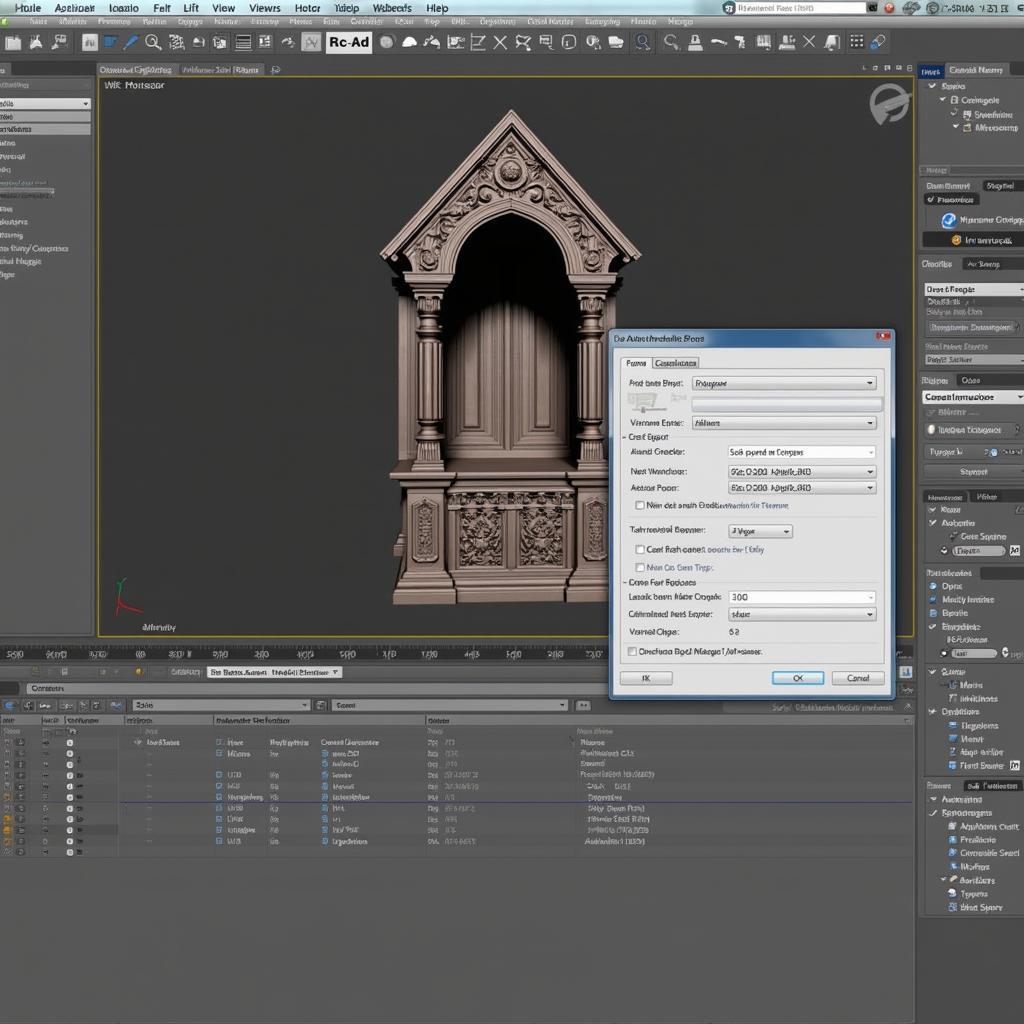Toggle the 'Aohotio' checkmark in right panel

point(933,523)
